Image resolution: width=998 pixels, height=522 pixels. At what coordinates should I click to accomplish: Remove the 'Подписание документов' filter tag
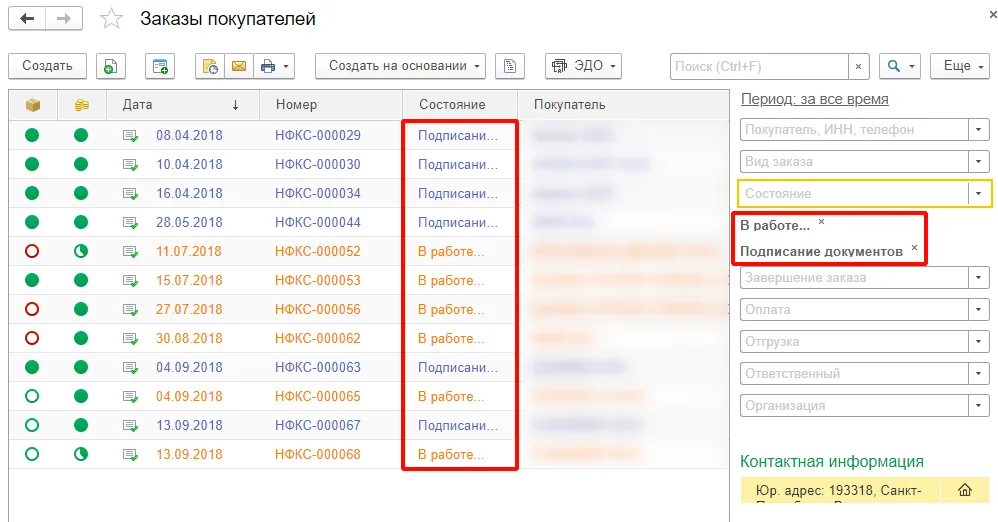(914, 247)
